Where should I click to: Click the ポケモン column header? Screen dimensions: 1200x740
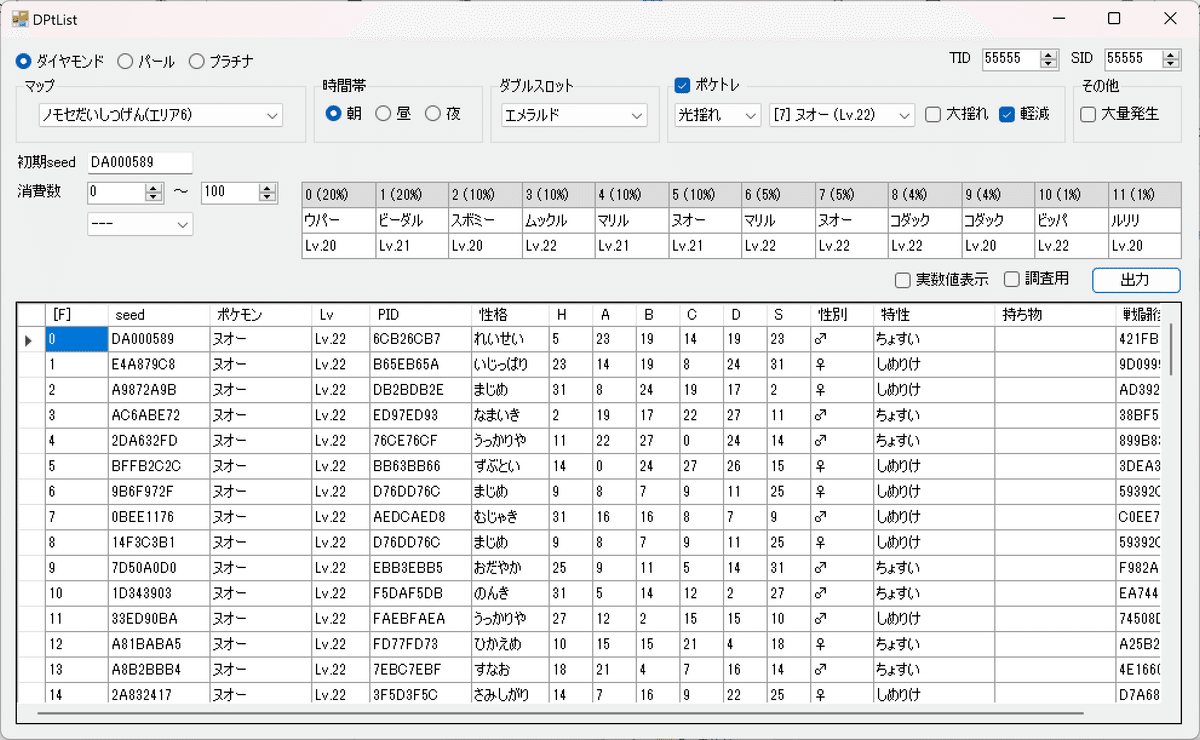click(260, 315)
